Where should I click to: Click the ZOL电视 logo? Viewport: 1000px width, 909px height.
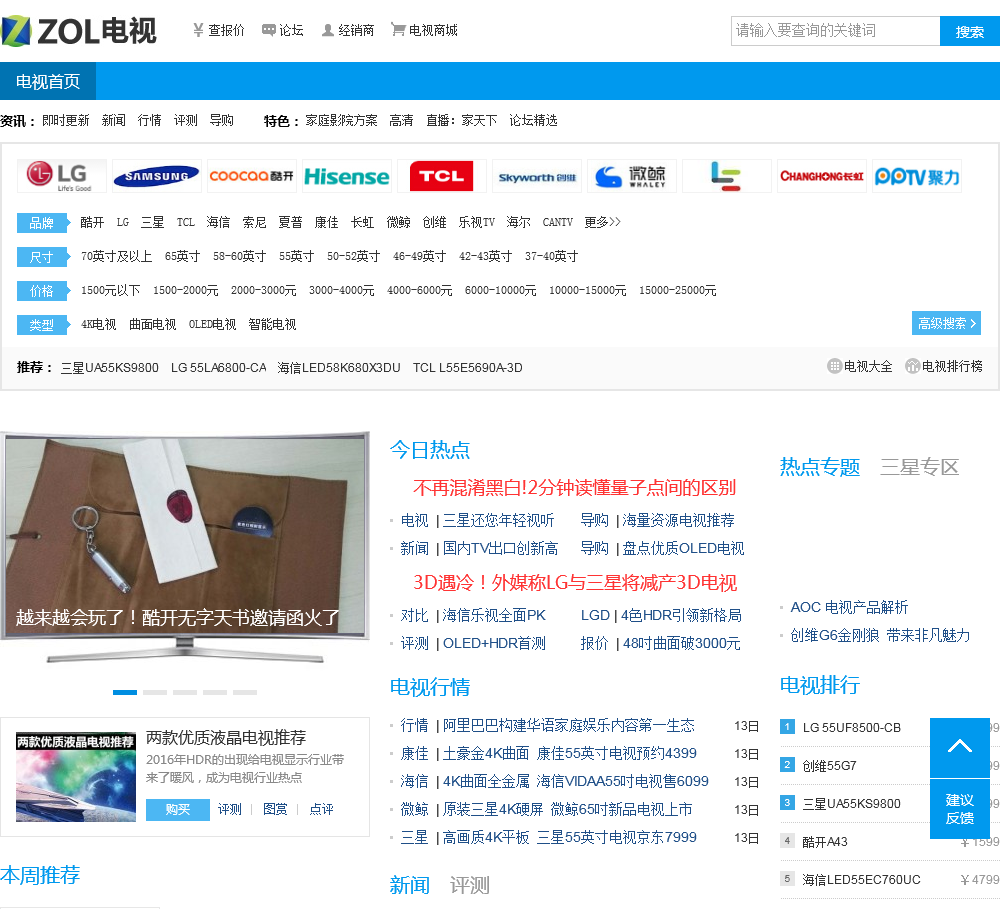(x=79, y=31)
